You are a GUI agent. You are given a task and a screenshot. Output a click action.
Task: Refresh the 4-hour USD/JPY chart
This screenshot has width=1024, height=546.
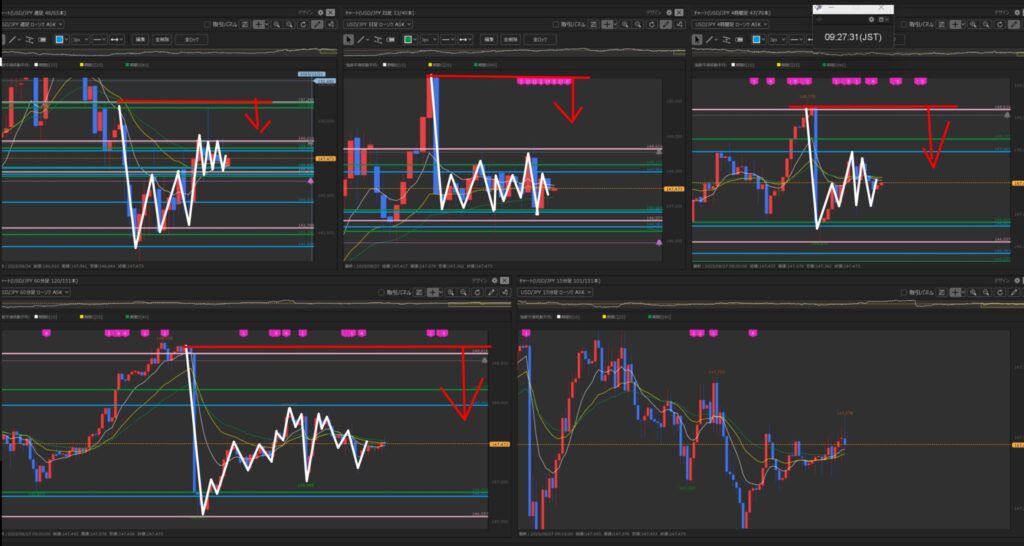point(1000,24)
